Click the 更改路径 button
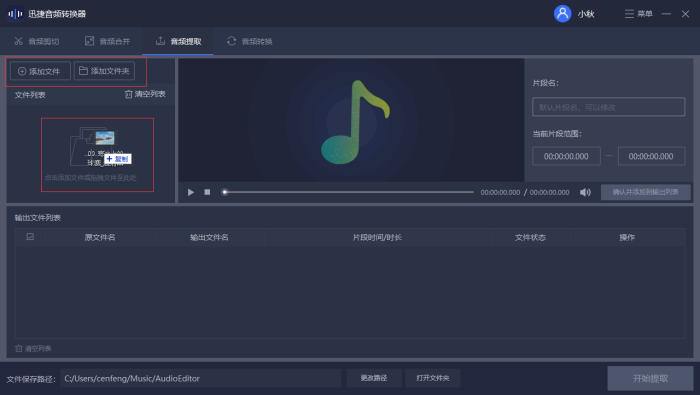 [374, 378]
